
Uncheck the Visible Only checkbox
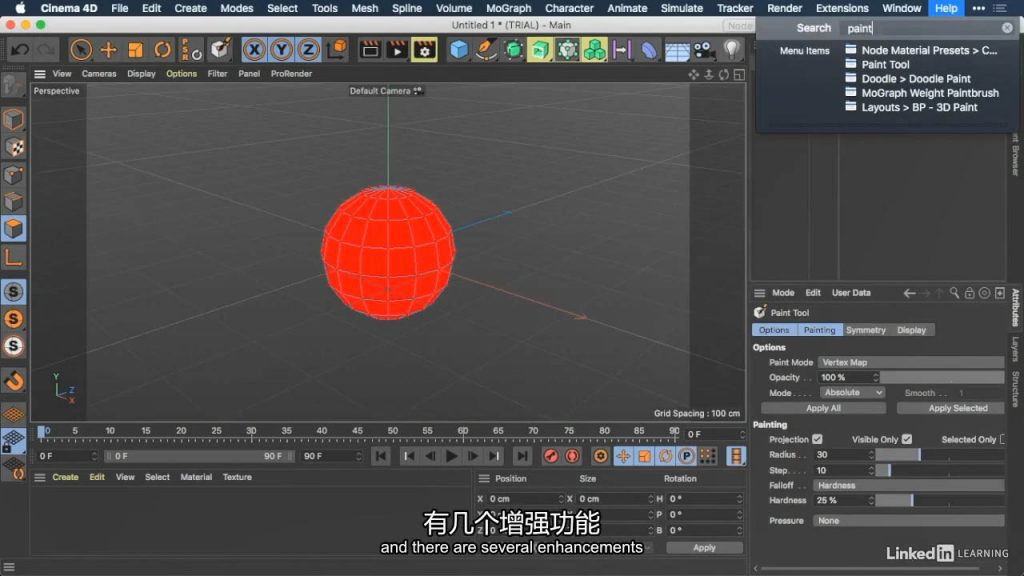point(907,440)
